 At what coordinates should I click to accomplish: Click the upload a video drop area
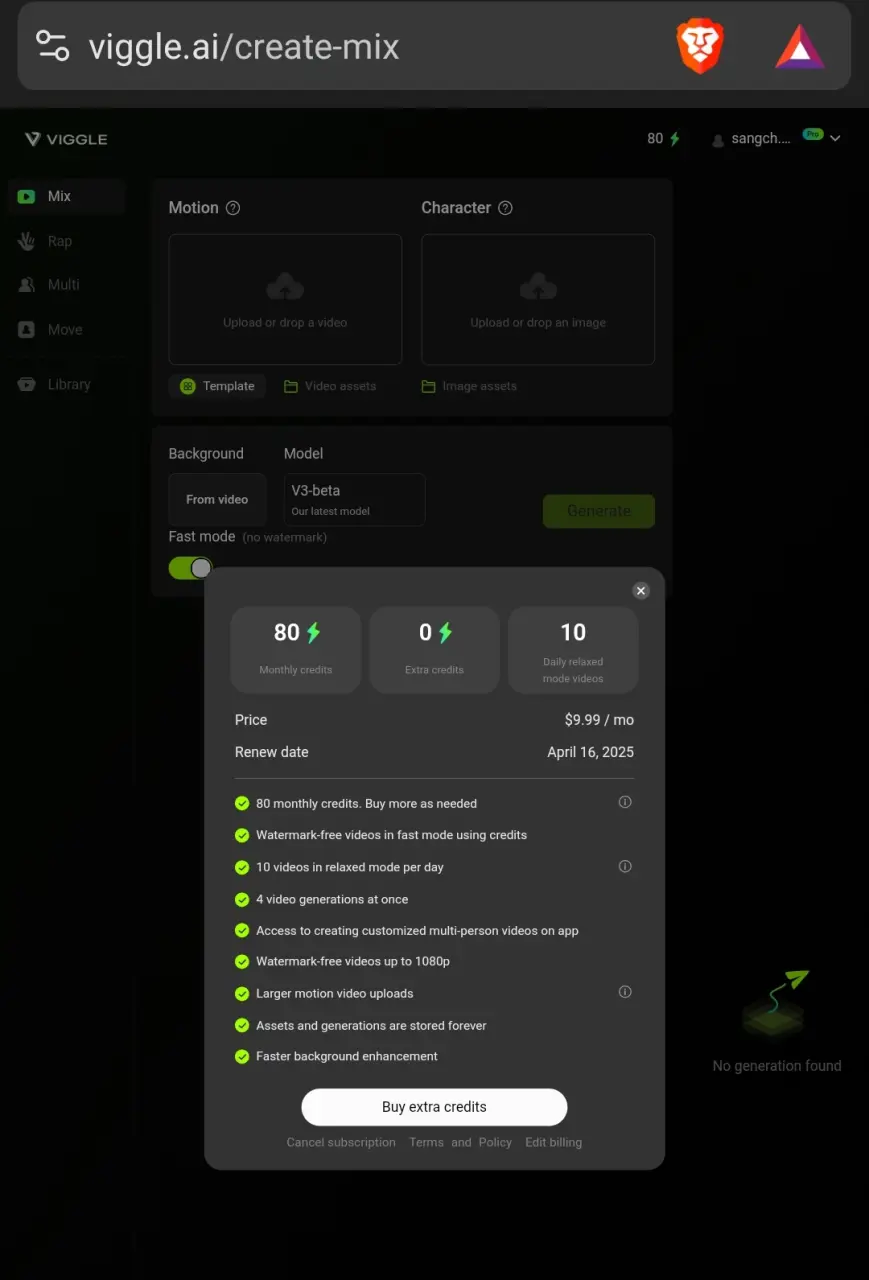[x=285, y=299]
